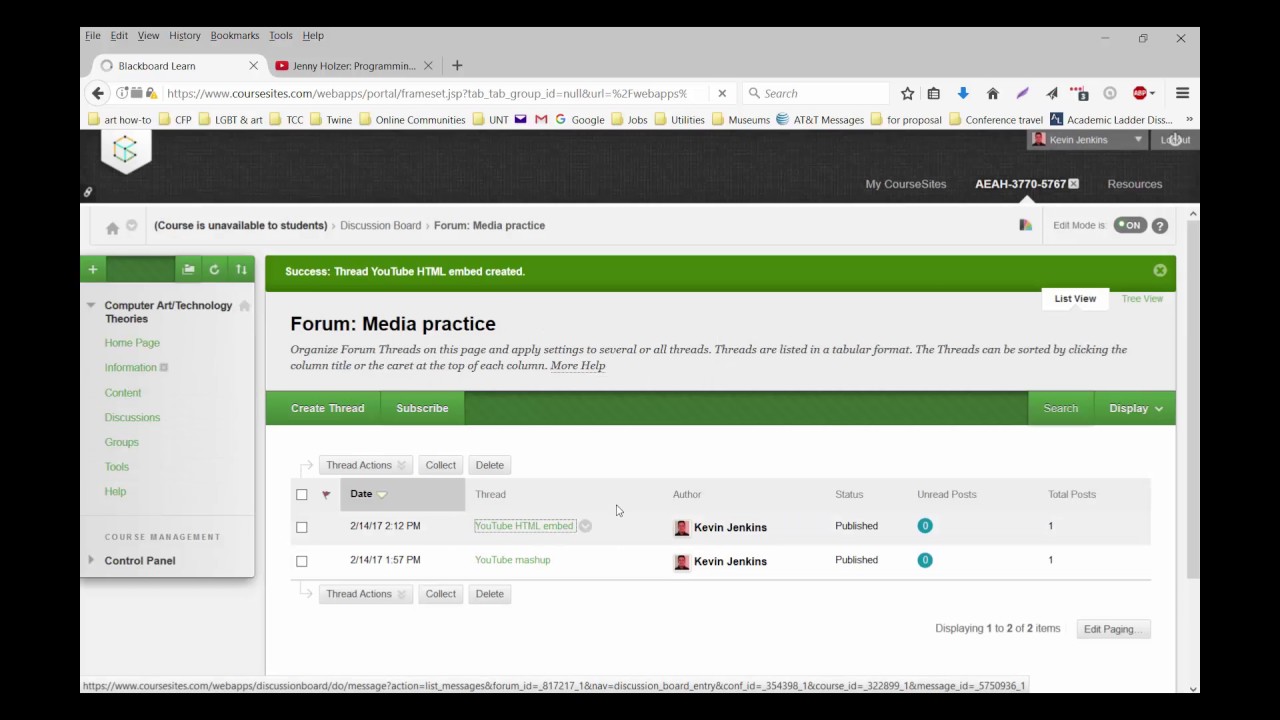Open the Tools menu
This screenshot has height=720, width=1280.
click(281, 36)
